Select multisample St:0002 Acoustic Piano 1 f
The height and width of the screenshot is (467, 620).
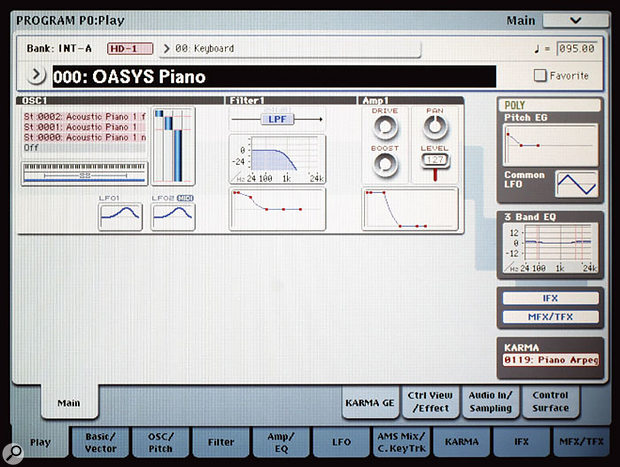(84, 117)
